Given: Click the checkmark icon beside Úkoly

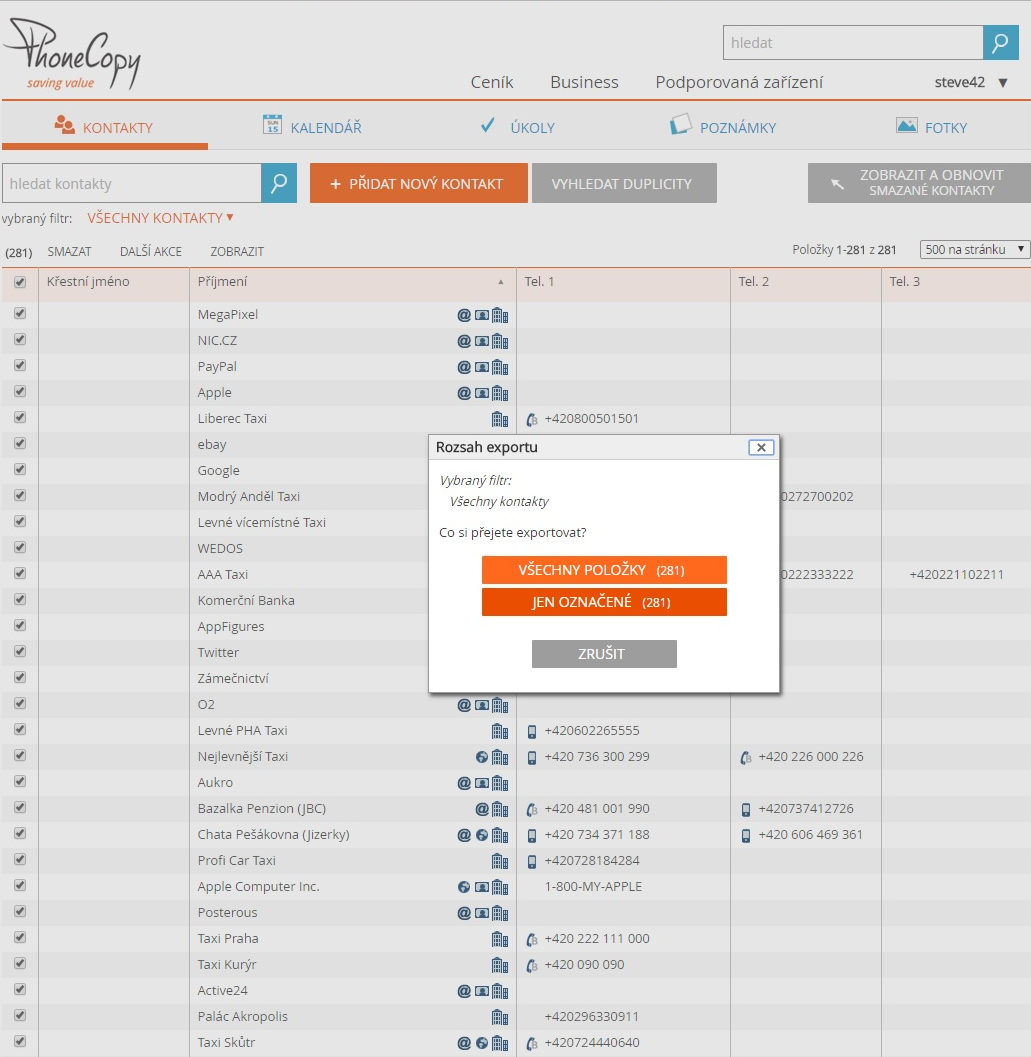Looking at the screenshot, I should tap(488, 125).
